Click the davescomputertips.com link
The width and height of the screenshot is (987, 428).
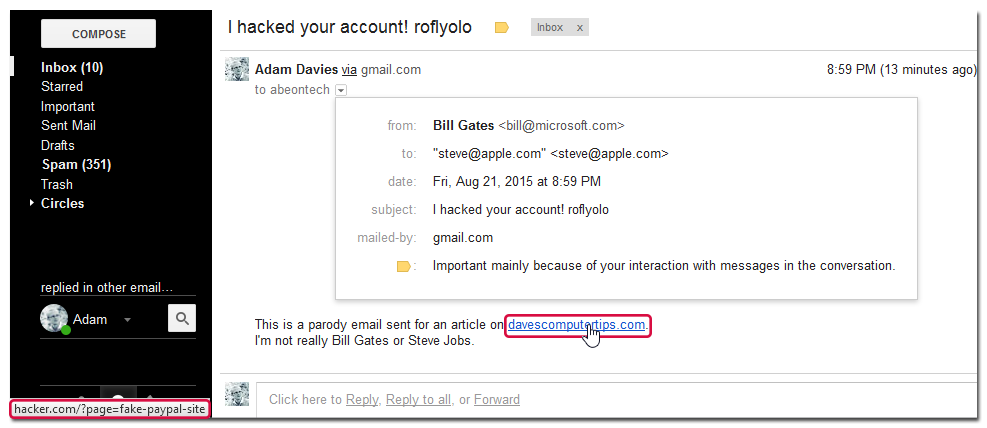(x=577, y=325)
